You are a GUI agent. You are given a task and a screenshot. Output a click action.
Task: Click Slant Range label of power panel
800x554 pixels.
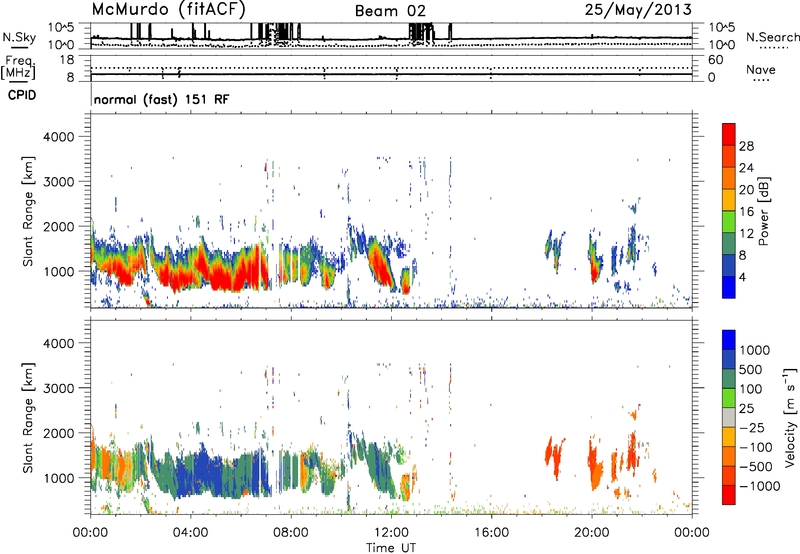click(x=28, y=211)
